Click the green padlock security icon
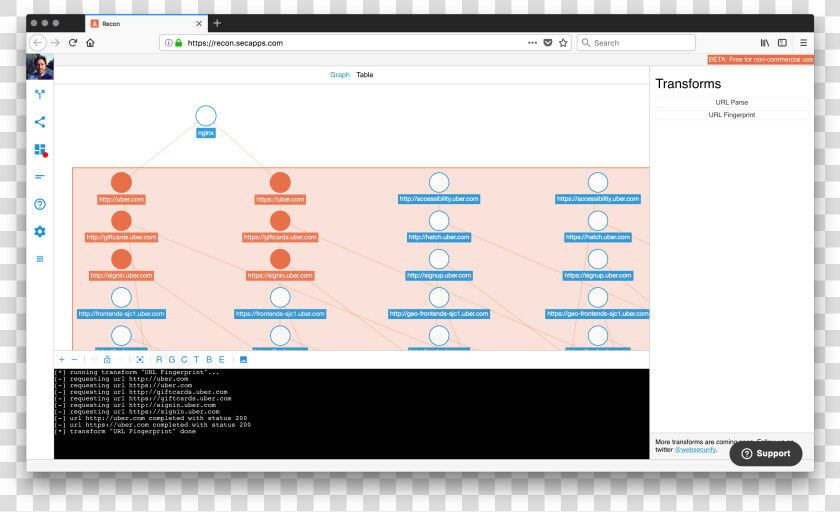This screenshot has width=840, height=512. [x=179, y=43]
